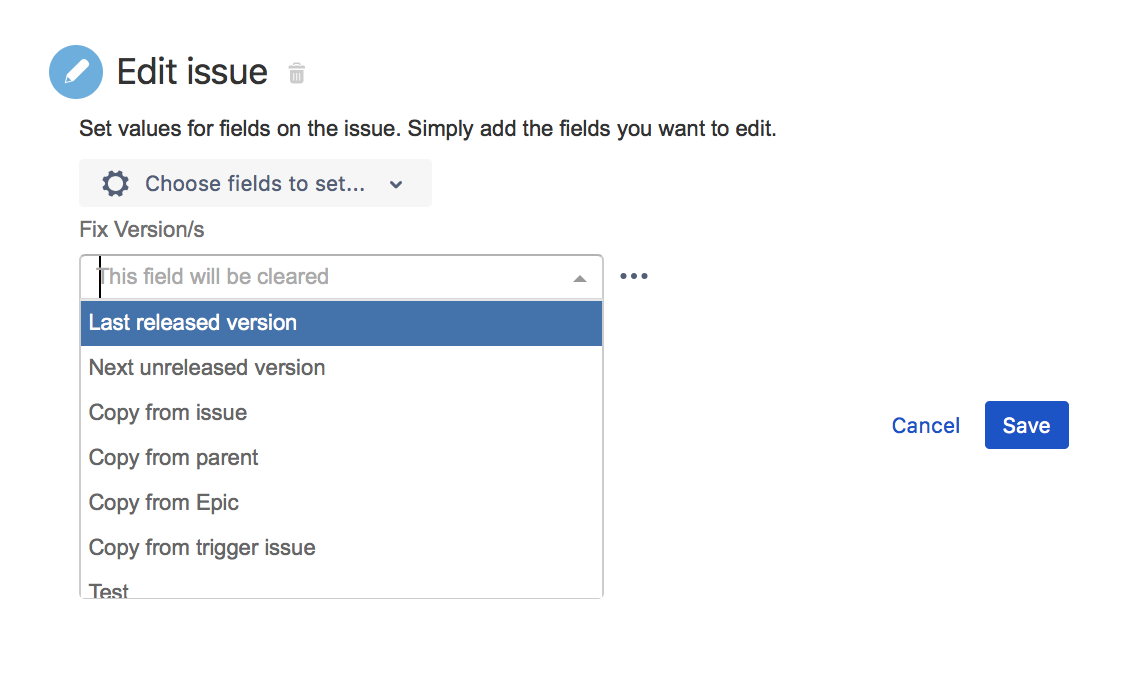
Task: Click the Edit issue heading text
Action: pyautogui.click(x=193, y=71)
